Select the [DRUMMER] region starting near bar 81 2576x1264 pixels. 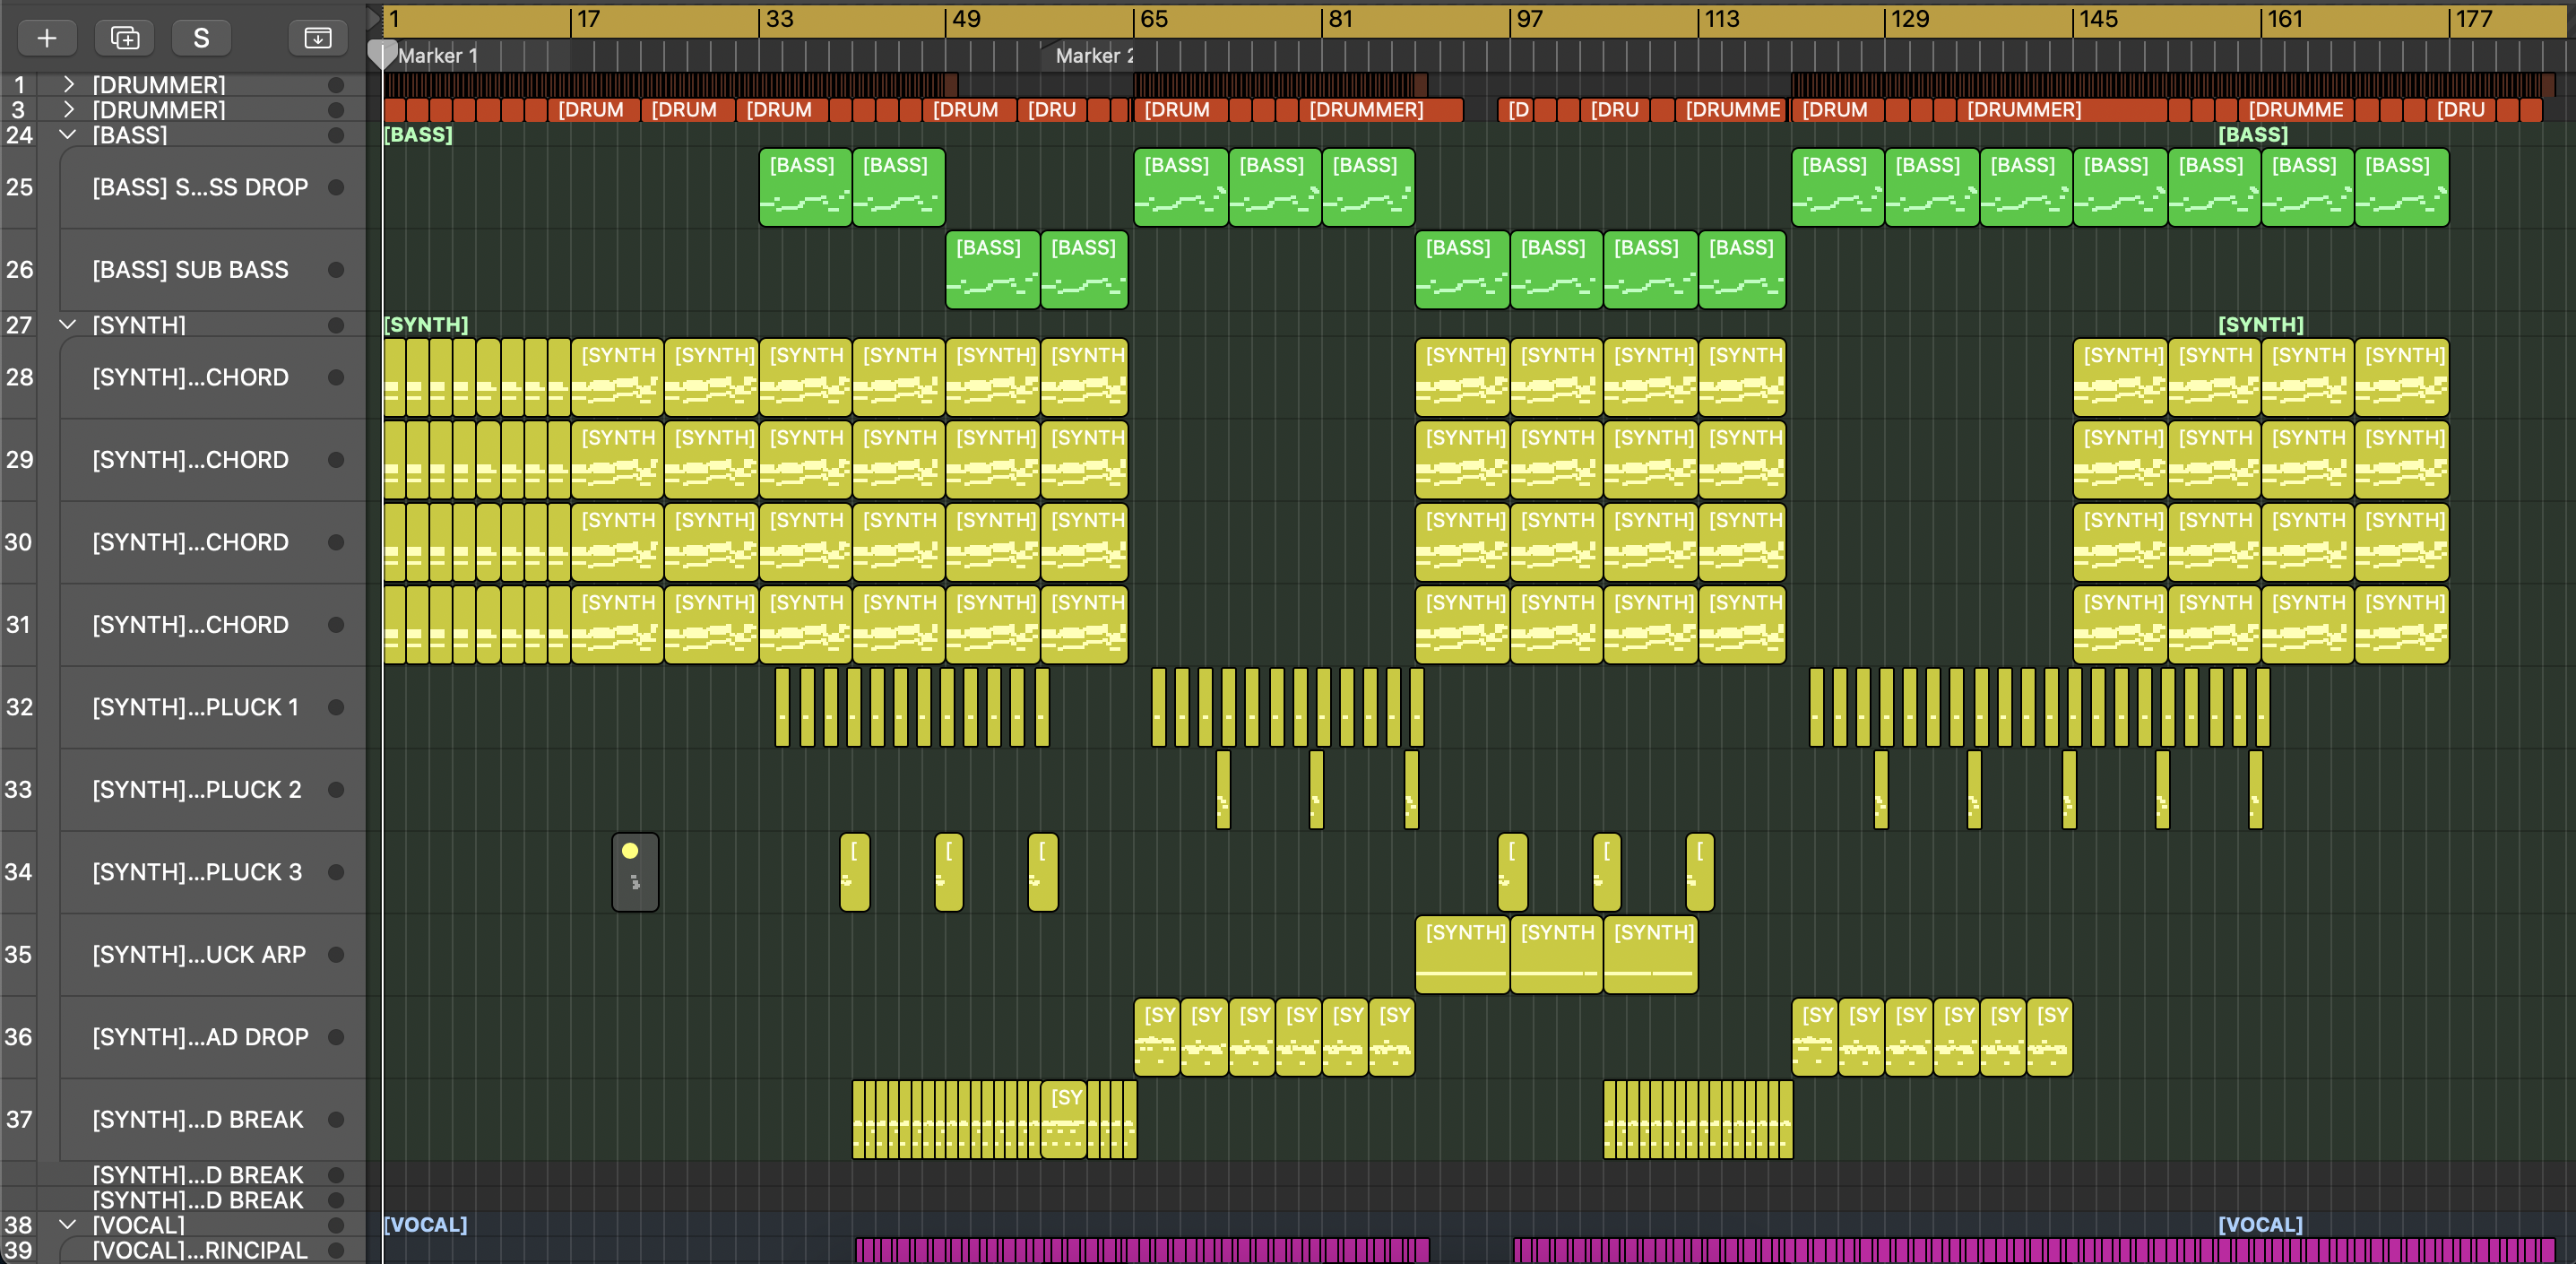1381,110
